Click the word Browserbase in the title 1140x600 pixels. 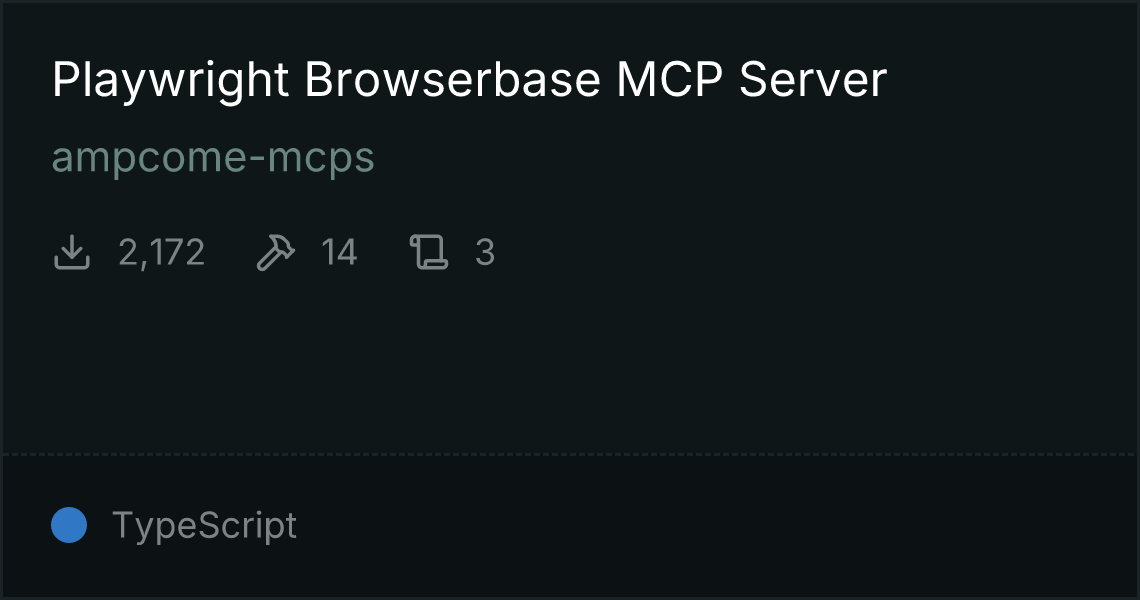click(452, 80)
